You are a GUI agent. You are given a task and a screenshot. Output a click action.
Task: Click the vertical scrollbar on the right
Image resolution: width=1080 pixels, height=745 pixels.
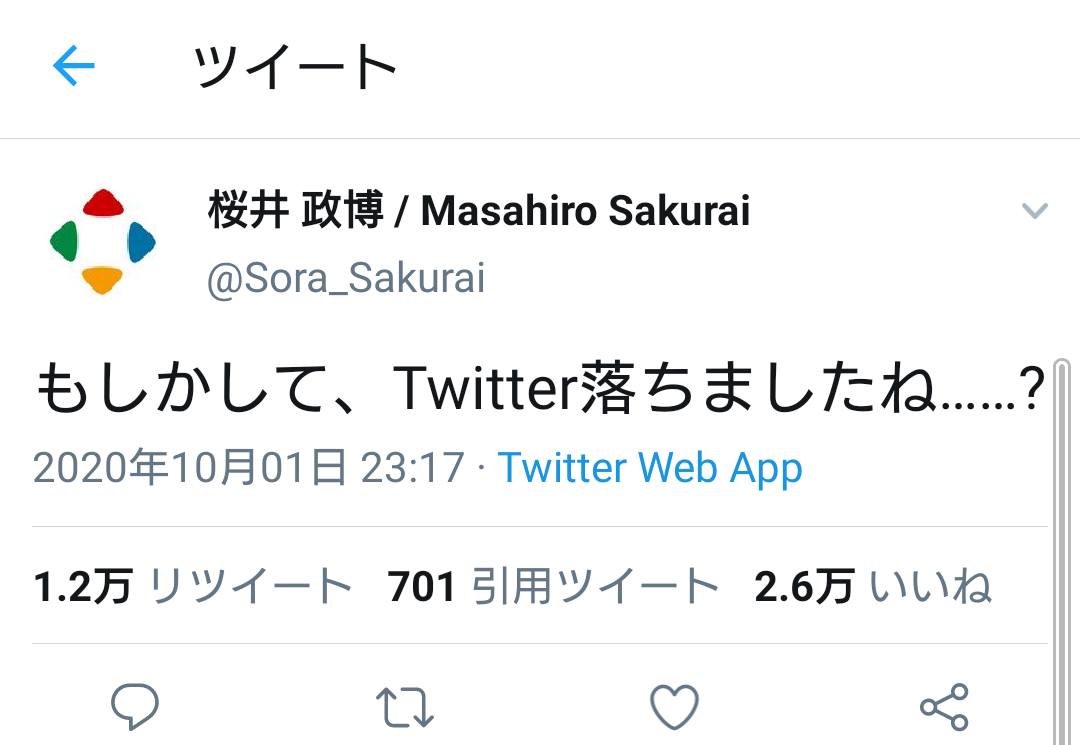click(x=1062, y=550)
